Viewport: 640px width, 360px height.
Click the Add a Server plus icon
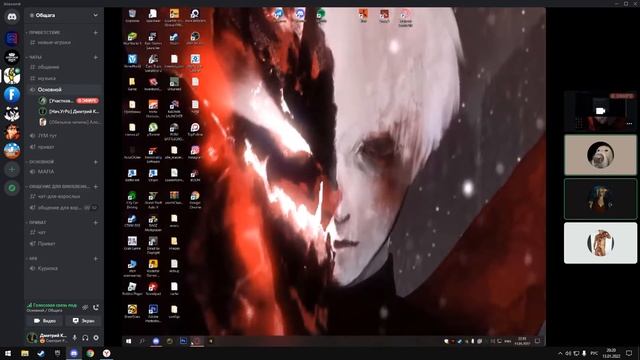pyautogui.click(x=12, y=169)
